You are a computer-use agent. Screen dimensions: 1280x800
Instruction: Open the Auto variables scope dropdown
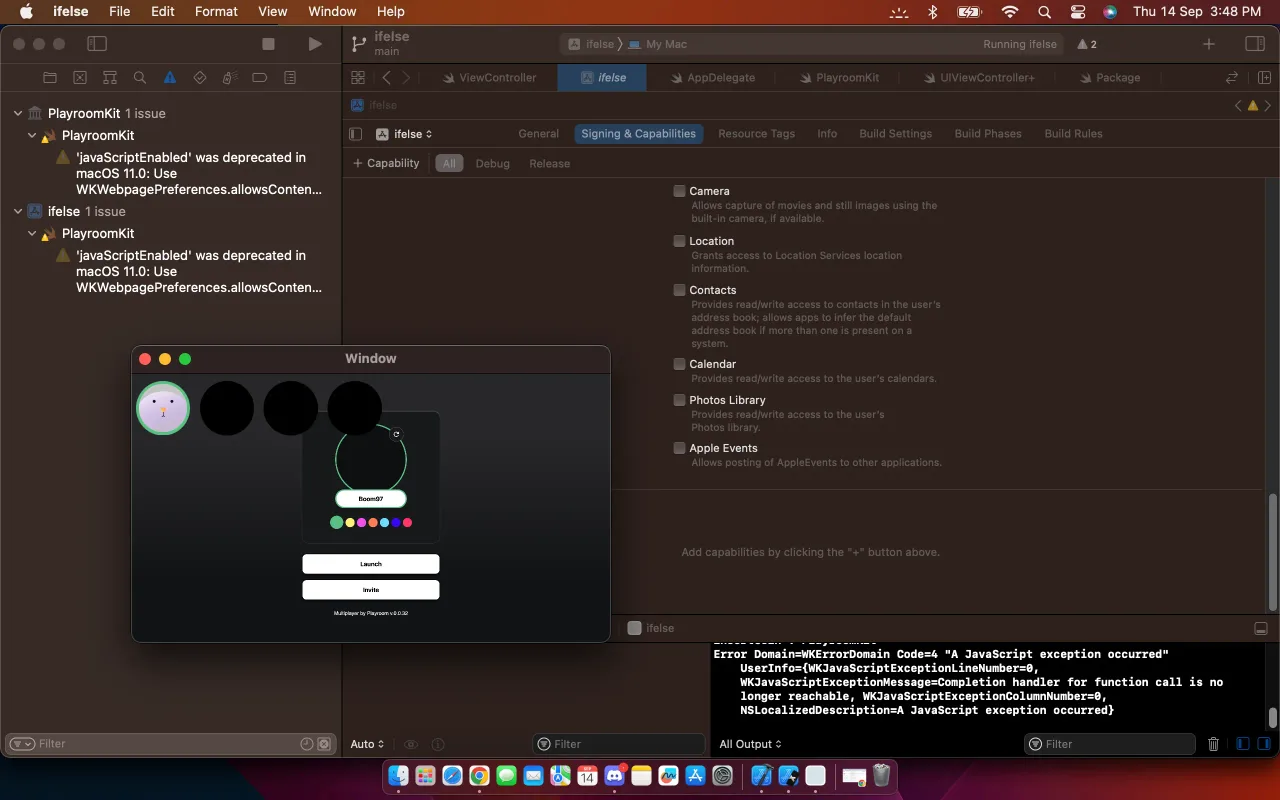coord(367,744)
